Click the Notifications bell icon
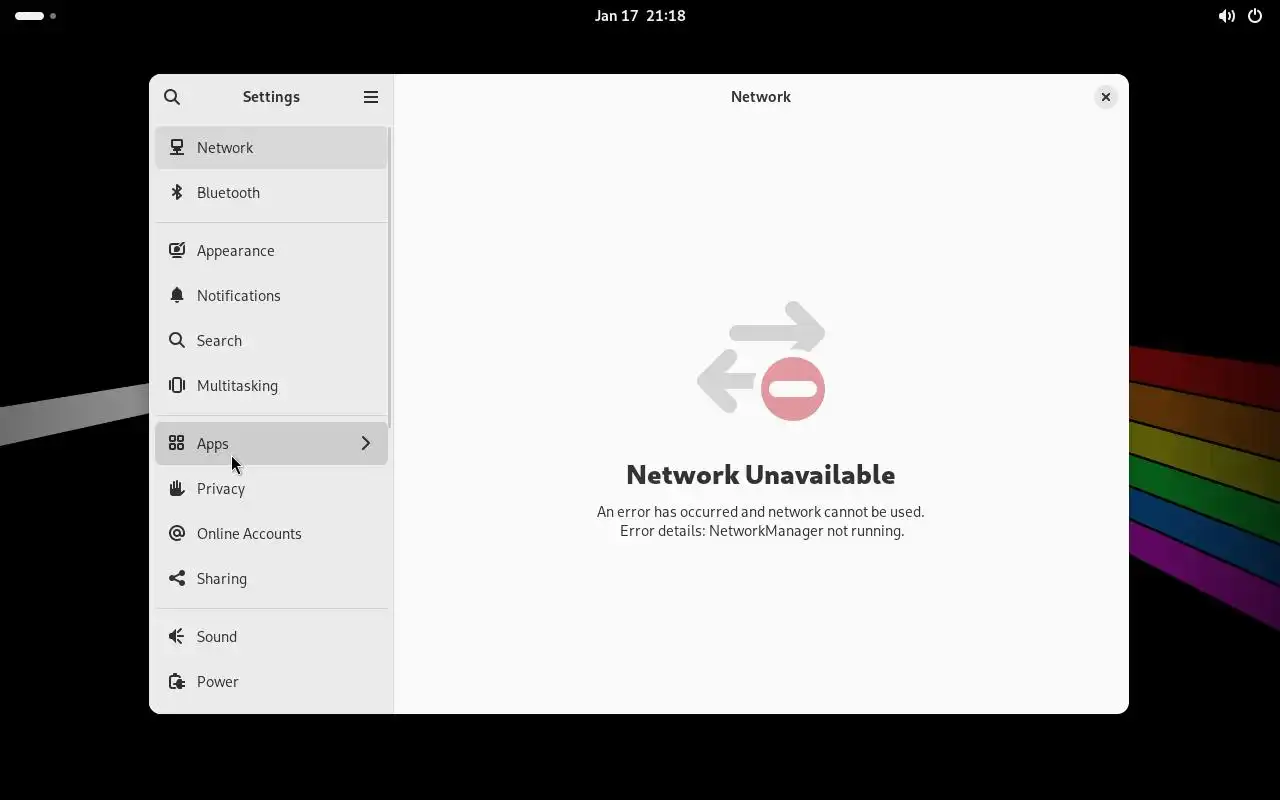 [177, 295]
